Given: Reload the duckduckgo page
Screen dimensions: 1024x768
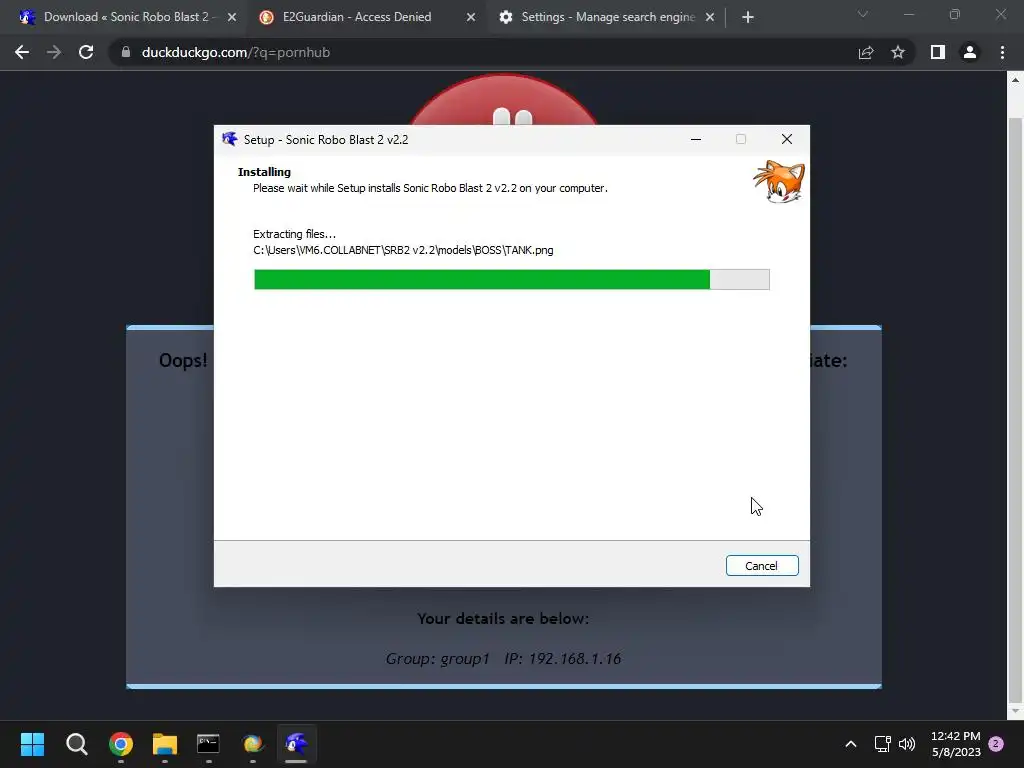Looking at the screenshot, I should click(86, 52).
